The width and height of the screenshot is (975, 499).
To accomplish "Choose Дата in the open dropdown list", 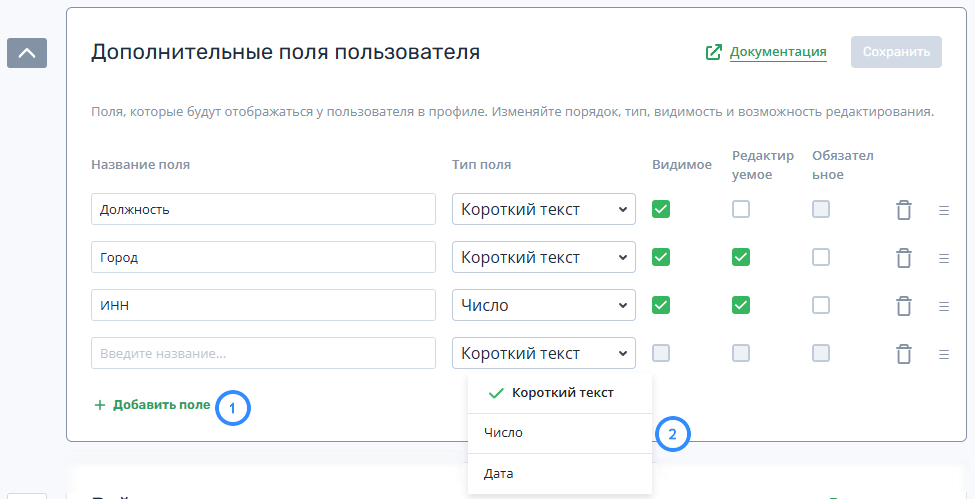I will point(498,473).
